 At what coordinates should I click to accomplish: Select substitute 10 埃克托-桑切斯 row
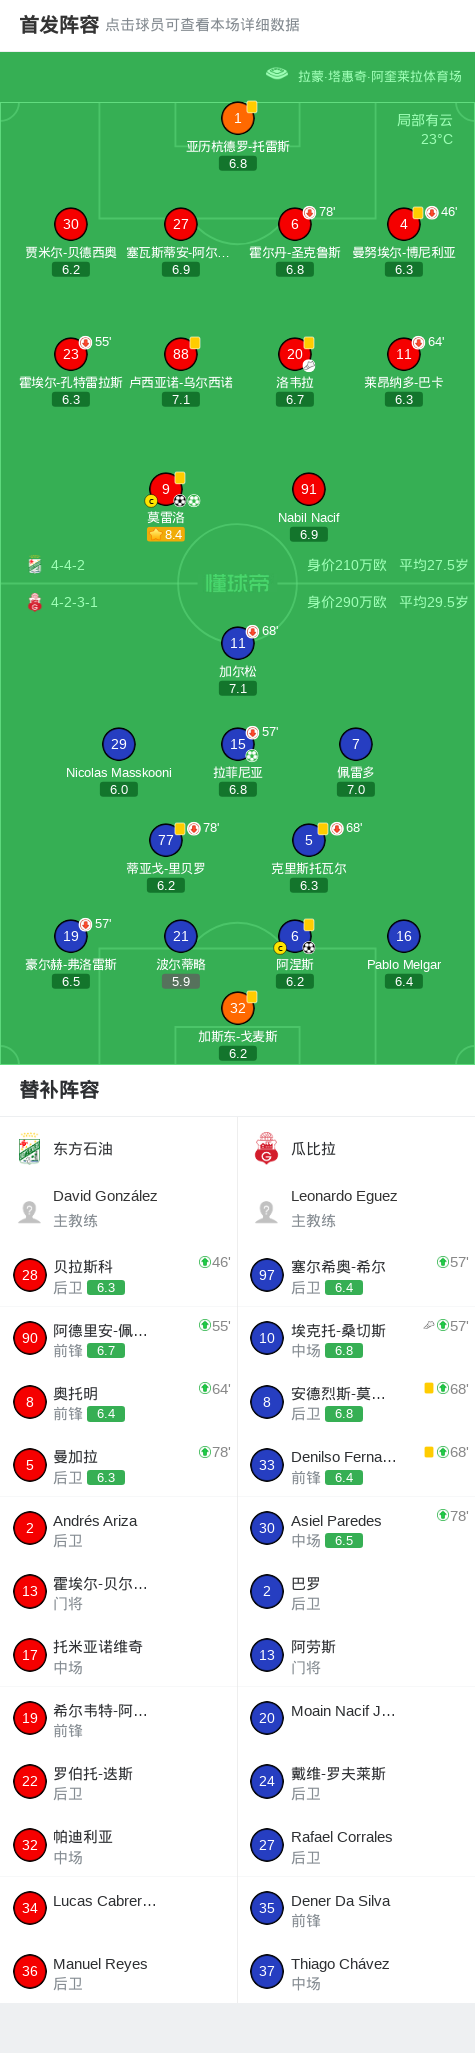point(356,1339)
